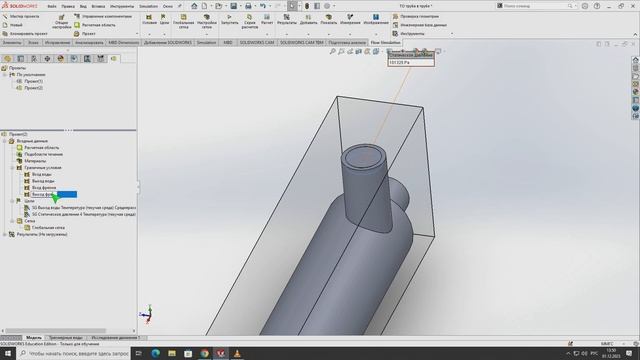Open Глобальная сетка settings
The image size is (640, 360).
tap(184, 21)
